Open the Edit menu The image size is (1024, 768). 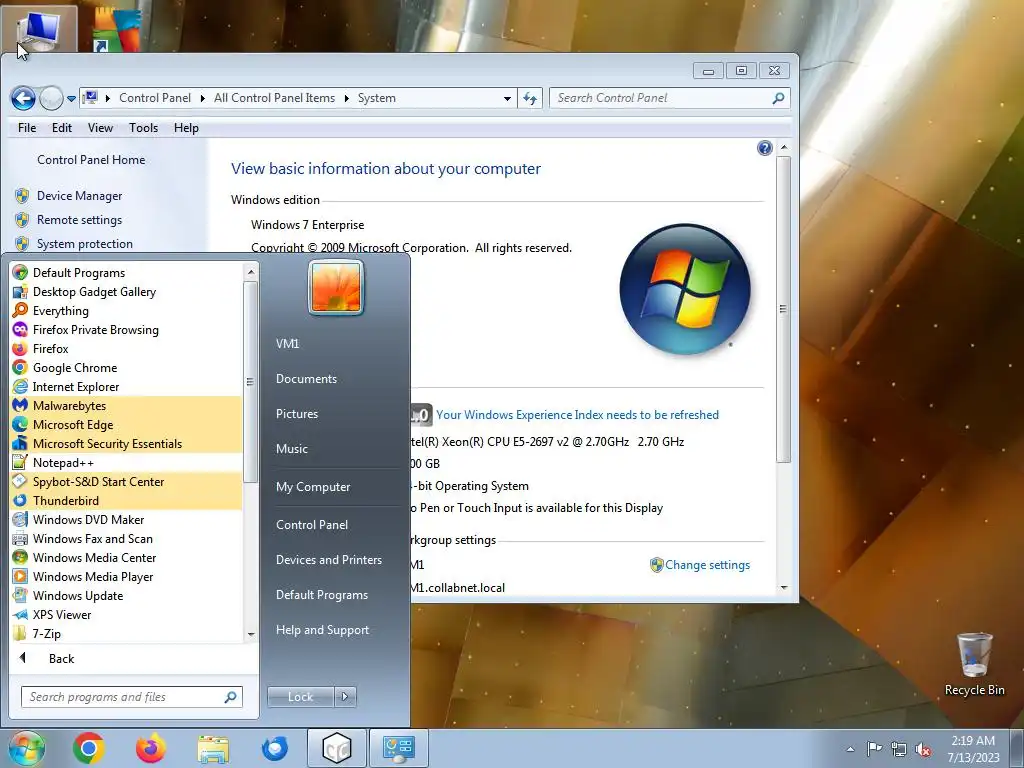tap(62, 128)
